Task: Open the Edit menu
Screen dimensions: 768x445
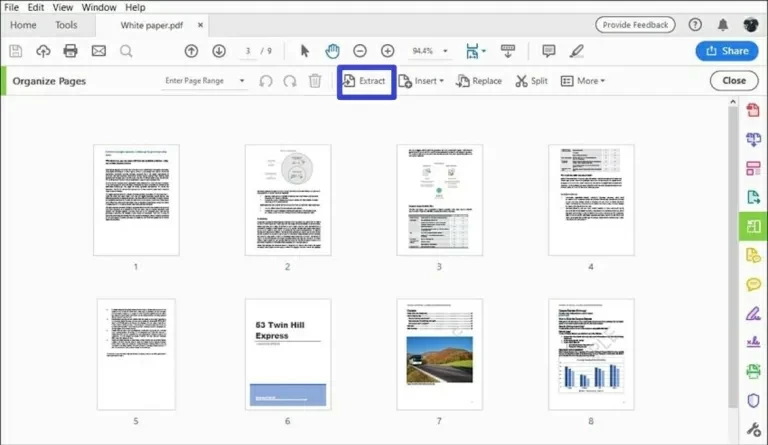Action: [x=35, y=7]
